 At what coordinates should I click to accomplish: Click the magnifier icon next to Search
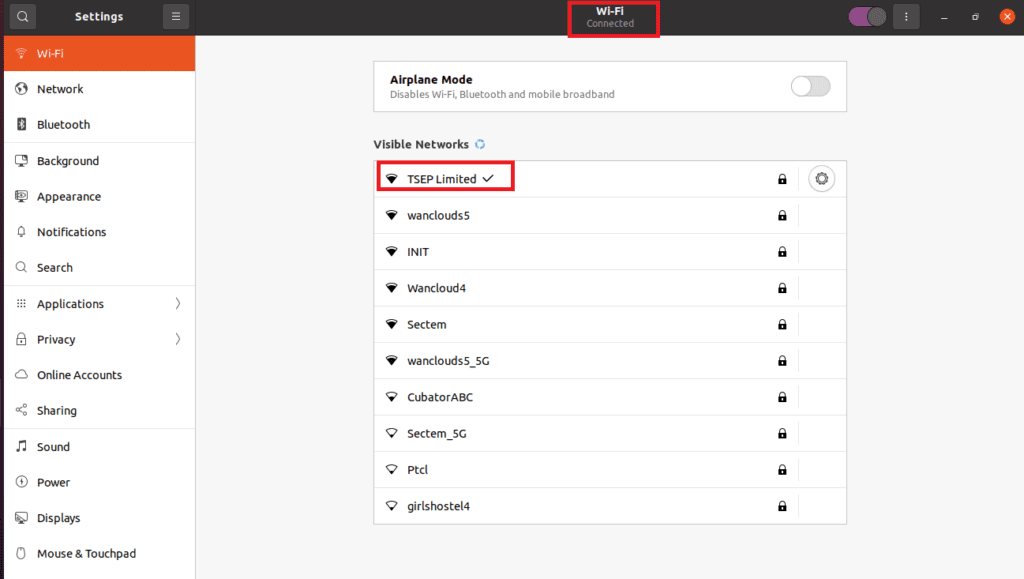tap(22, 267)
